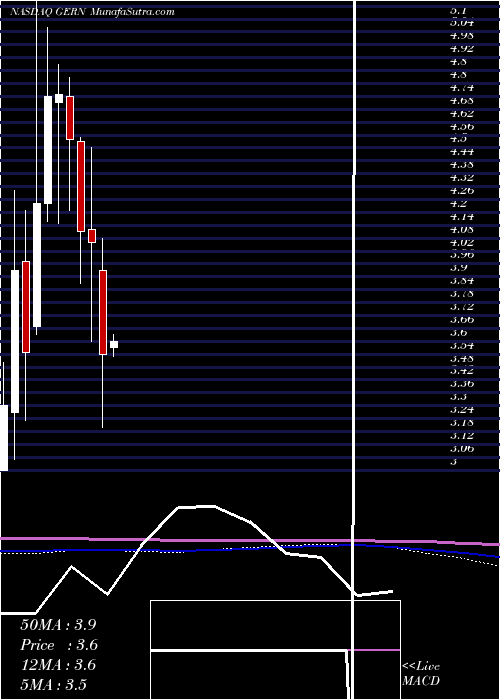Viewport: 500px width, 700px height.
Task: Select the 3.06 price axis label
Action: [x=462, y=448]
